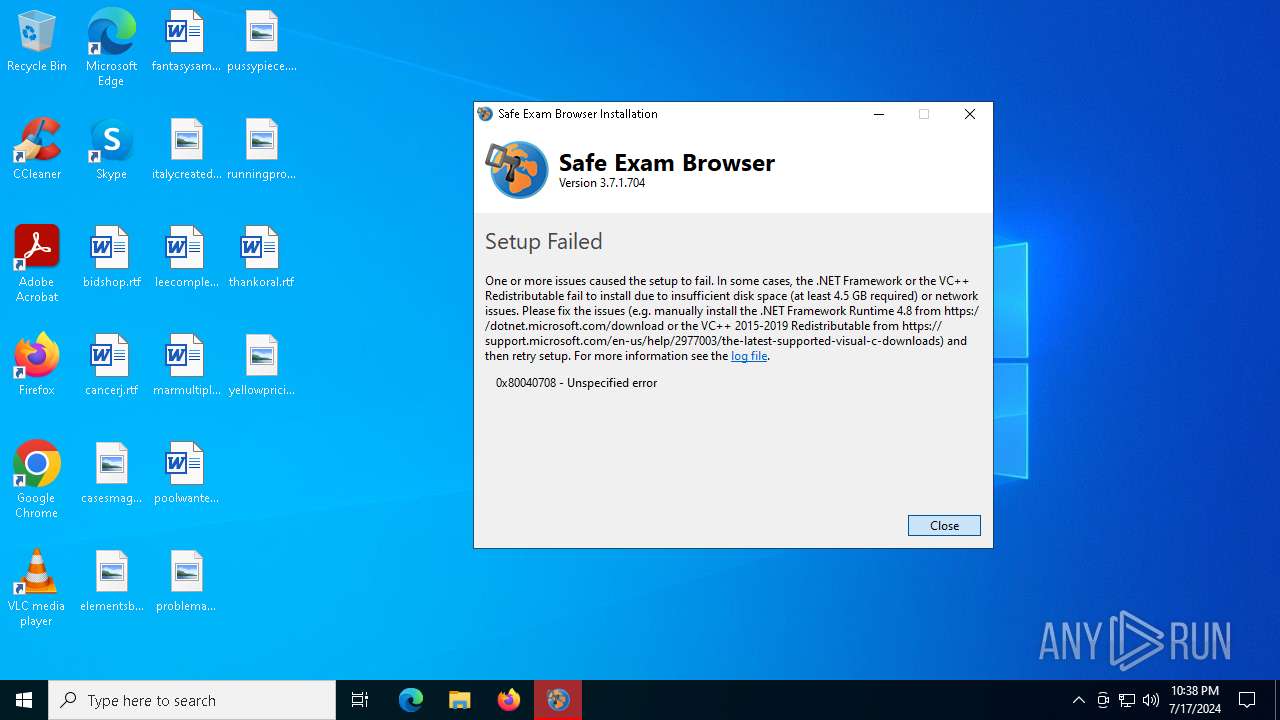The width and height of the screenshot is (1280, 720).
Task: Open Firefox from the taskbar
Action: click(509, 700)
